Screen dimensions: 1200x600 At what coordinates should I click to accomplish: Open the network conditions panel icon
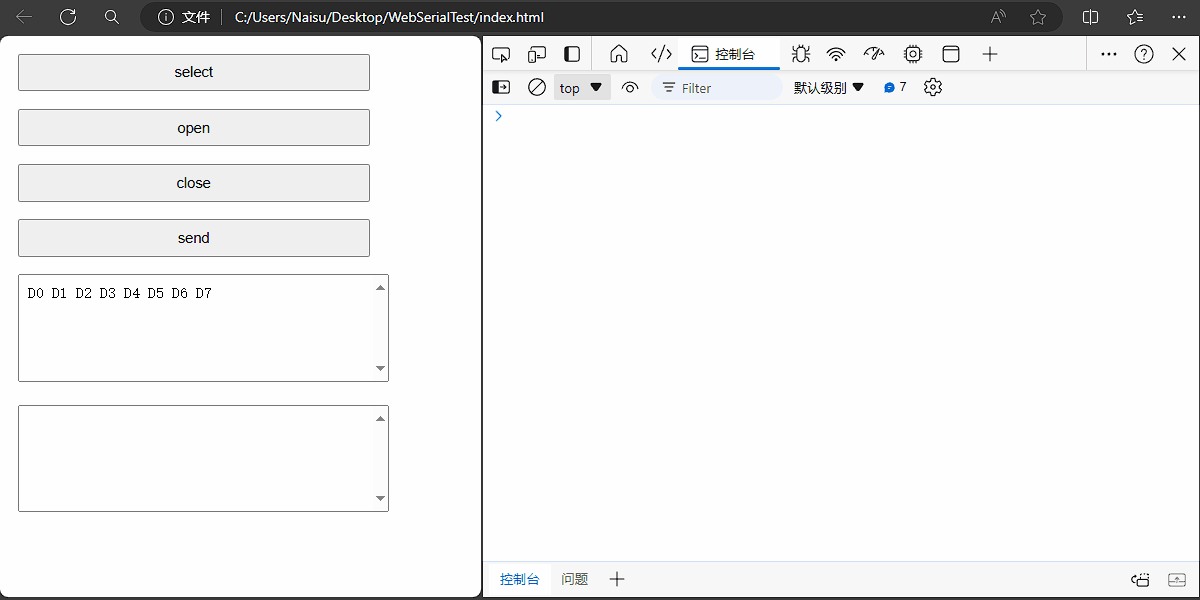click(x=836, y=53)
